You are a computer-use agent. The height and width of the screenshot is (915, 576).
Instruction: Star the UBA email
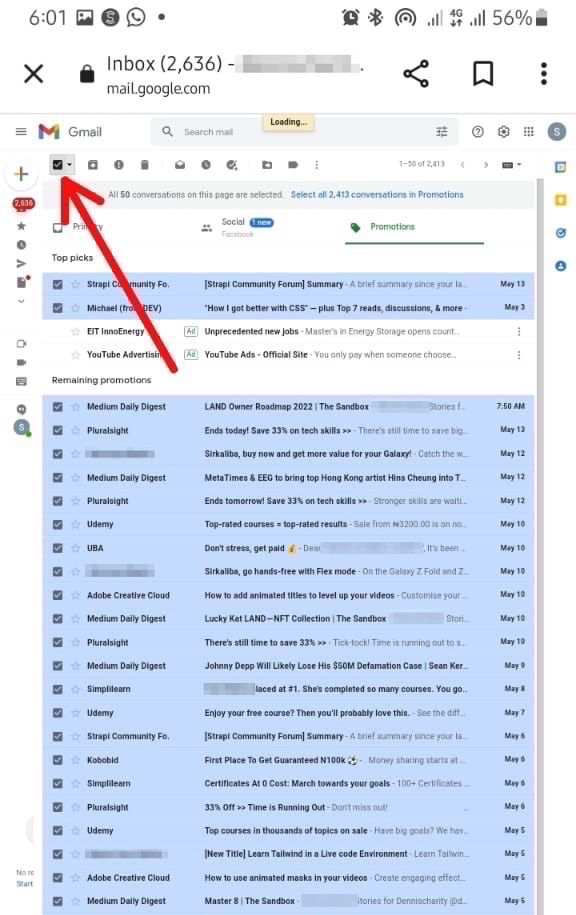tap(75, 548)
